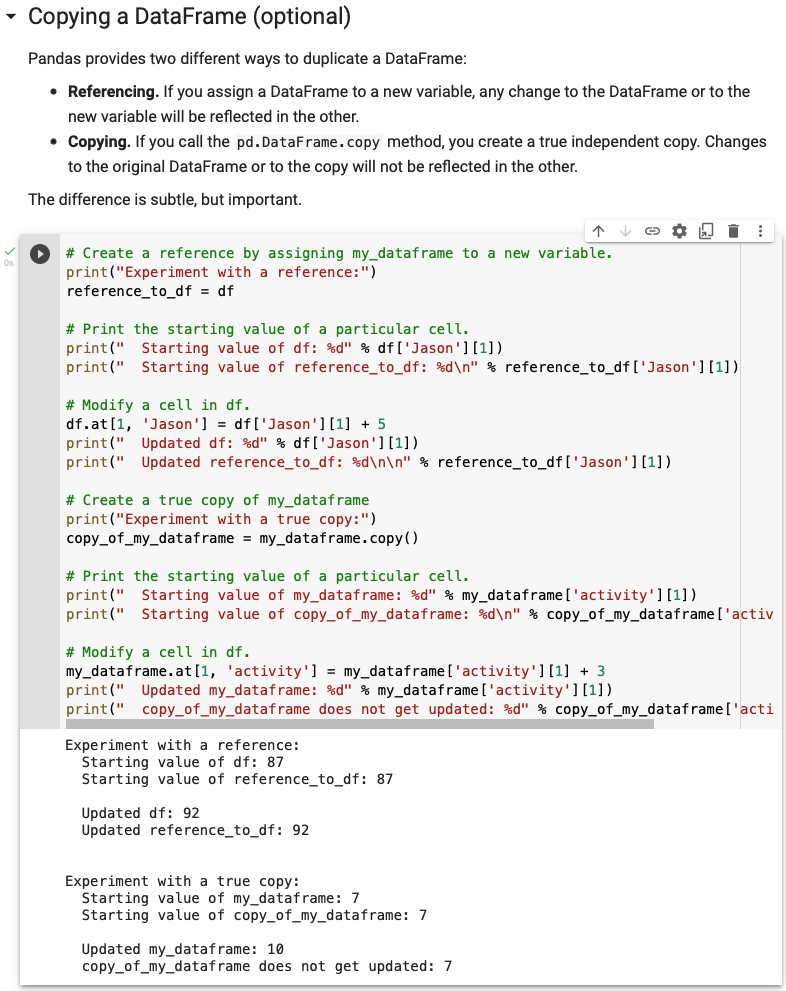Click line print("Experiment with a reference:")

tap(221, 272)
